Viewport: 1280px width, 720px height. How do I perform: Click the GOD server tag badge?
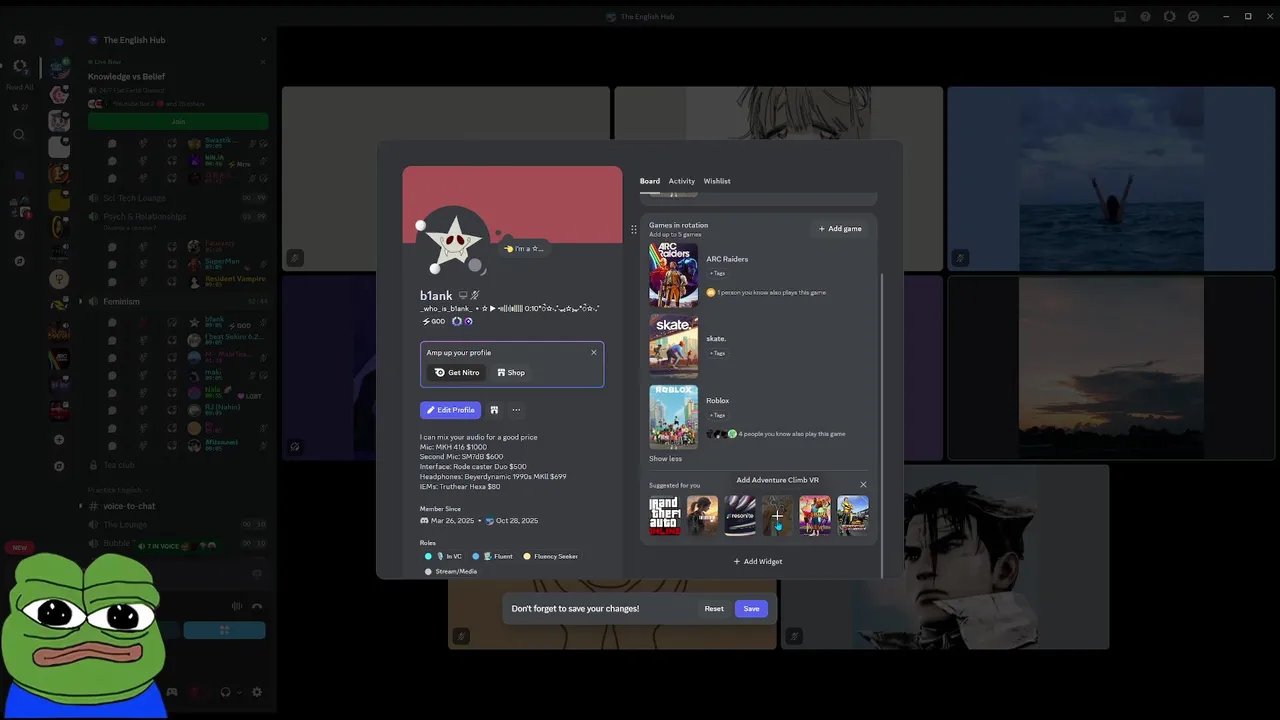[x=434, y=321]
